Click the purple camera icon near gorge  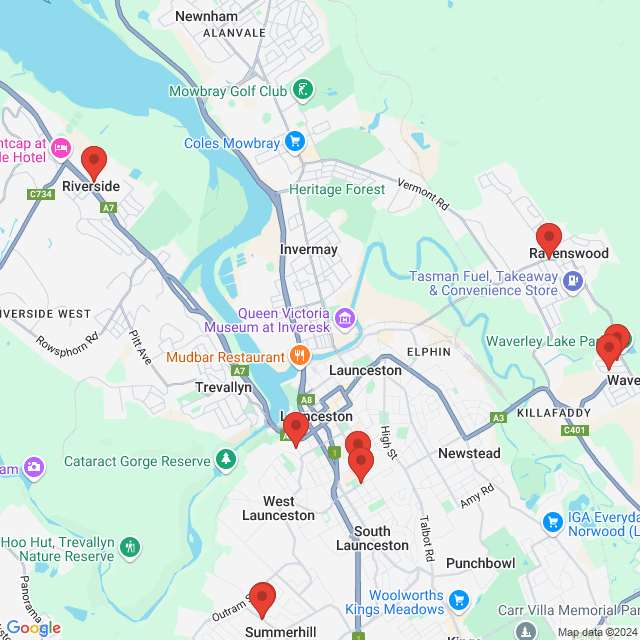(34, 467)
